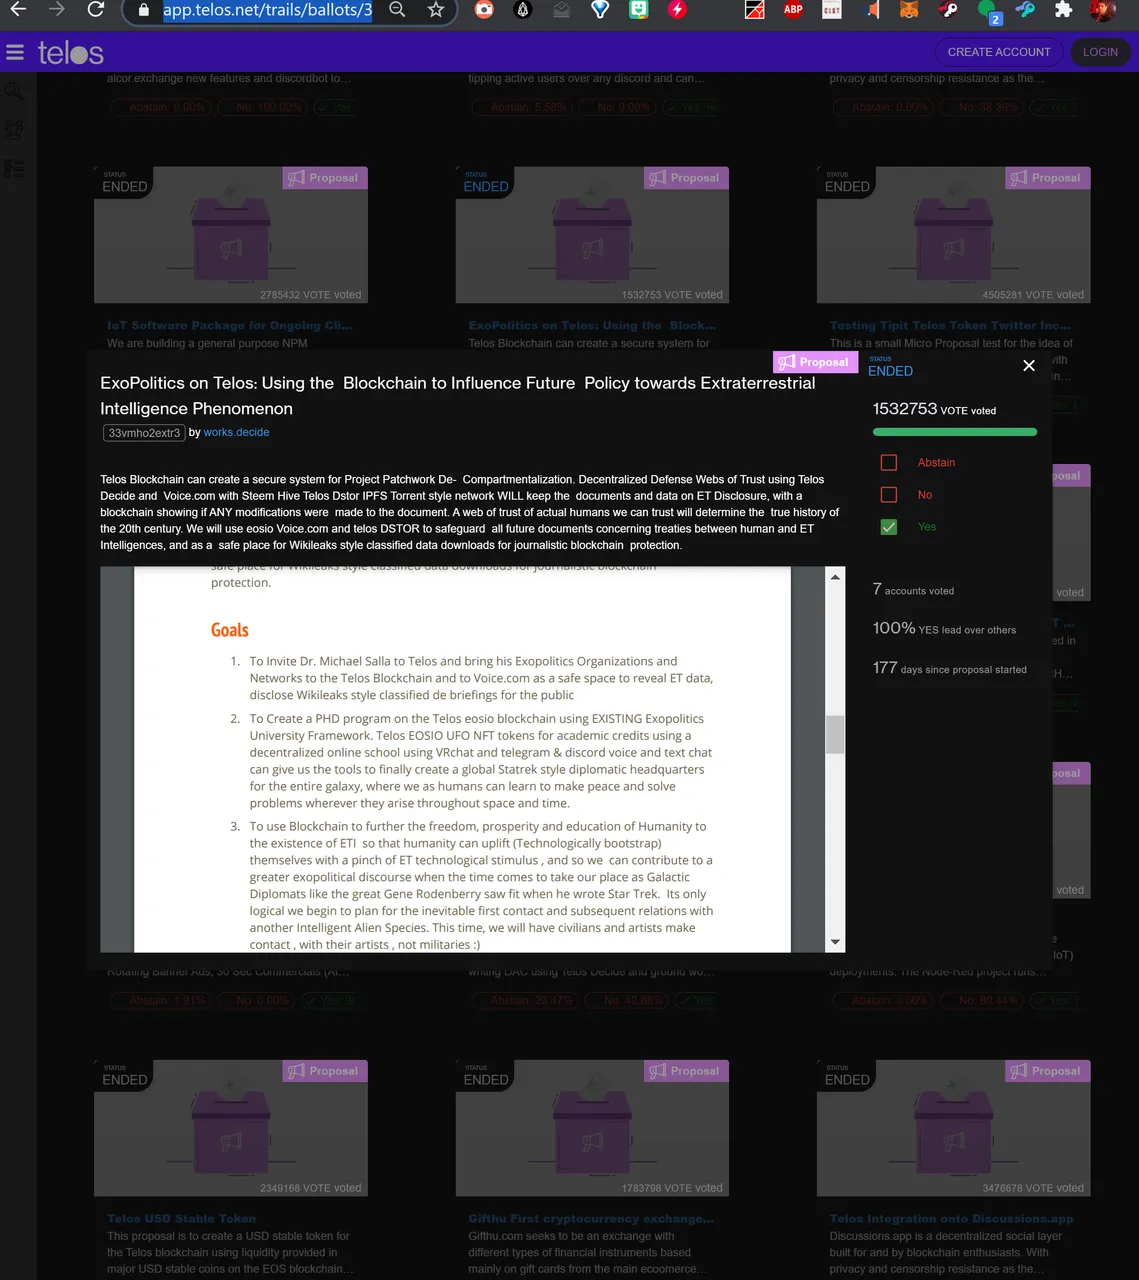Image resolution: width=1139 pixels, height=1280 pixels.
Task: Click ballot box thumbnail with 1783798 VOTE voted
Action: tap(592, 1128)
